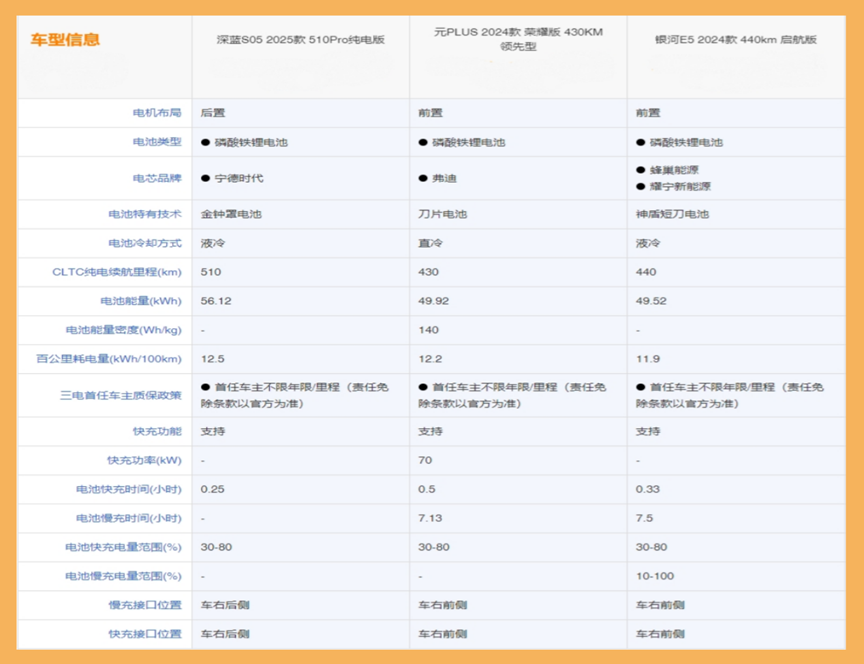
Task: Click the 快充接口位置 row label
Action: coord(145,634)
